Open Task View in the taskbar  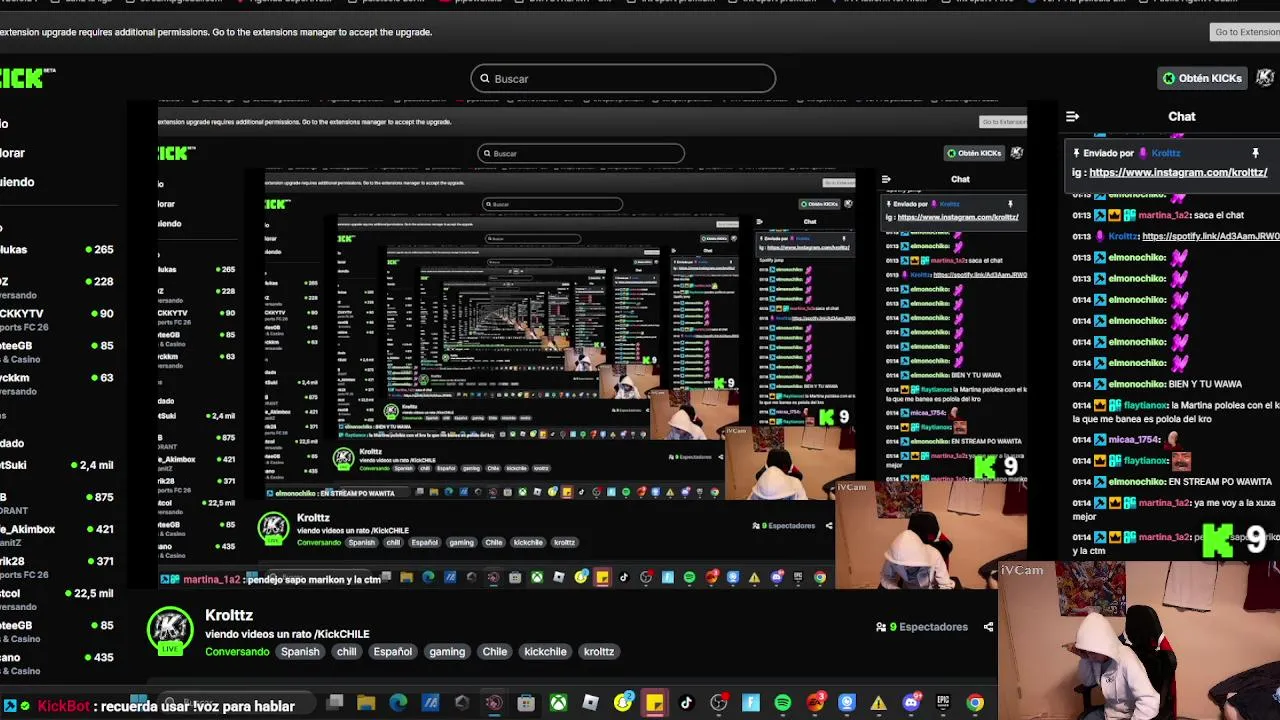coord(335,703)
